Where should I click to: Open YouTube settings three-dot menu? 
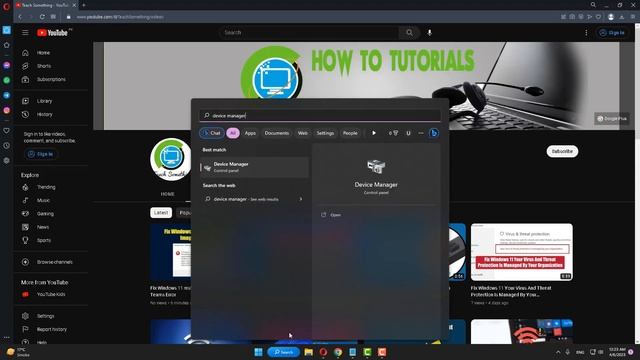[x=586, y=33]
